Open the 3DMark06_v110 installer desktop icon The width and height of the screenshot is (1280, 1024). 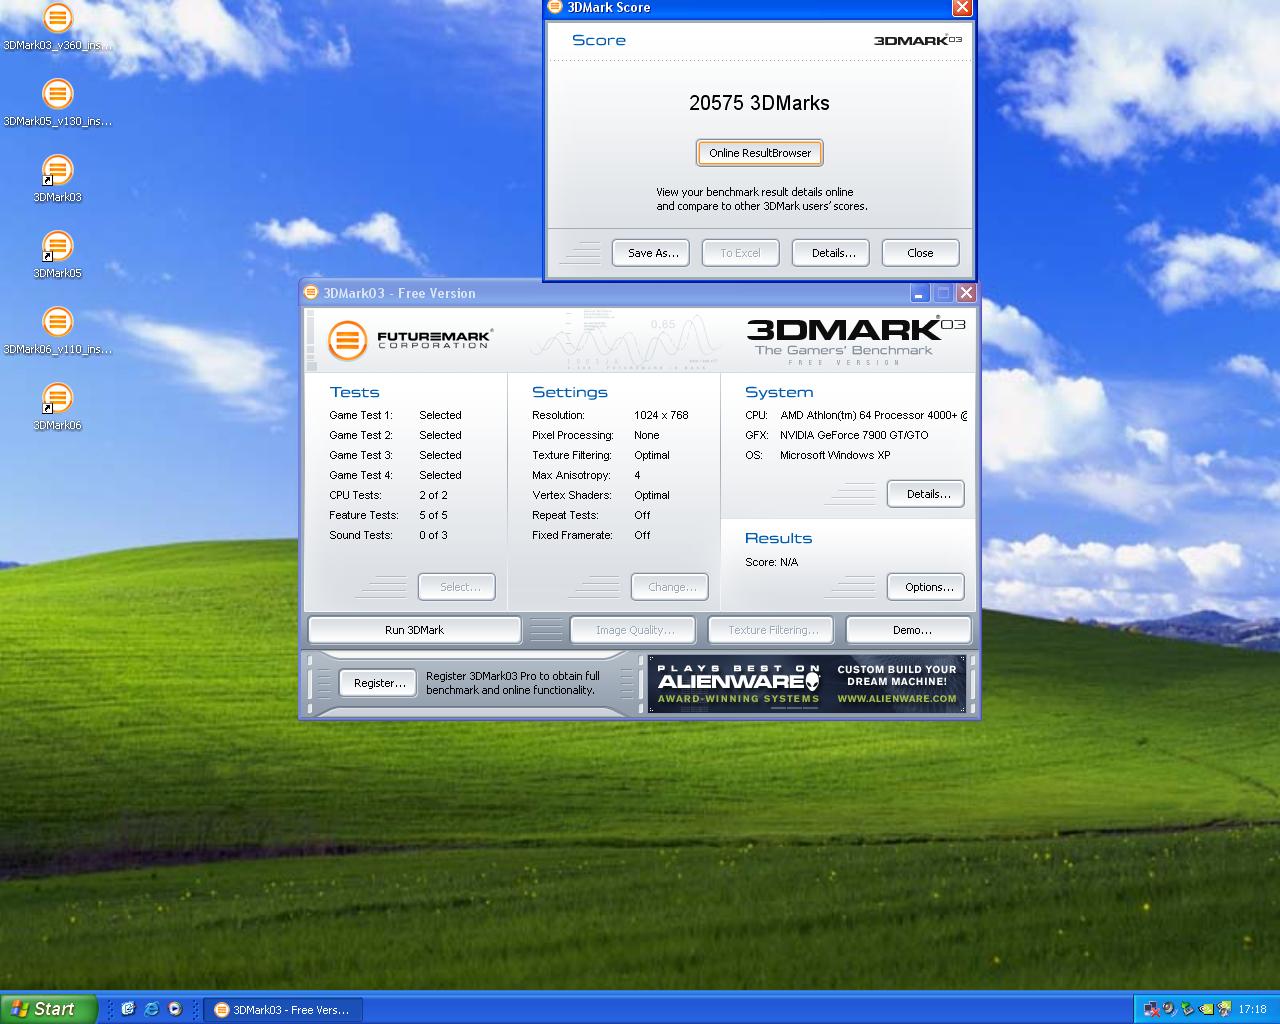[58, 332]
